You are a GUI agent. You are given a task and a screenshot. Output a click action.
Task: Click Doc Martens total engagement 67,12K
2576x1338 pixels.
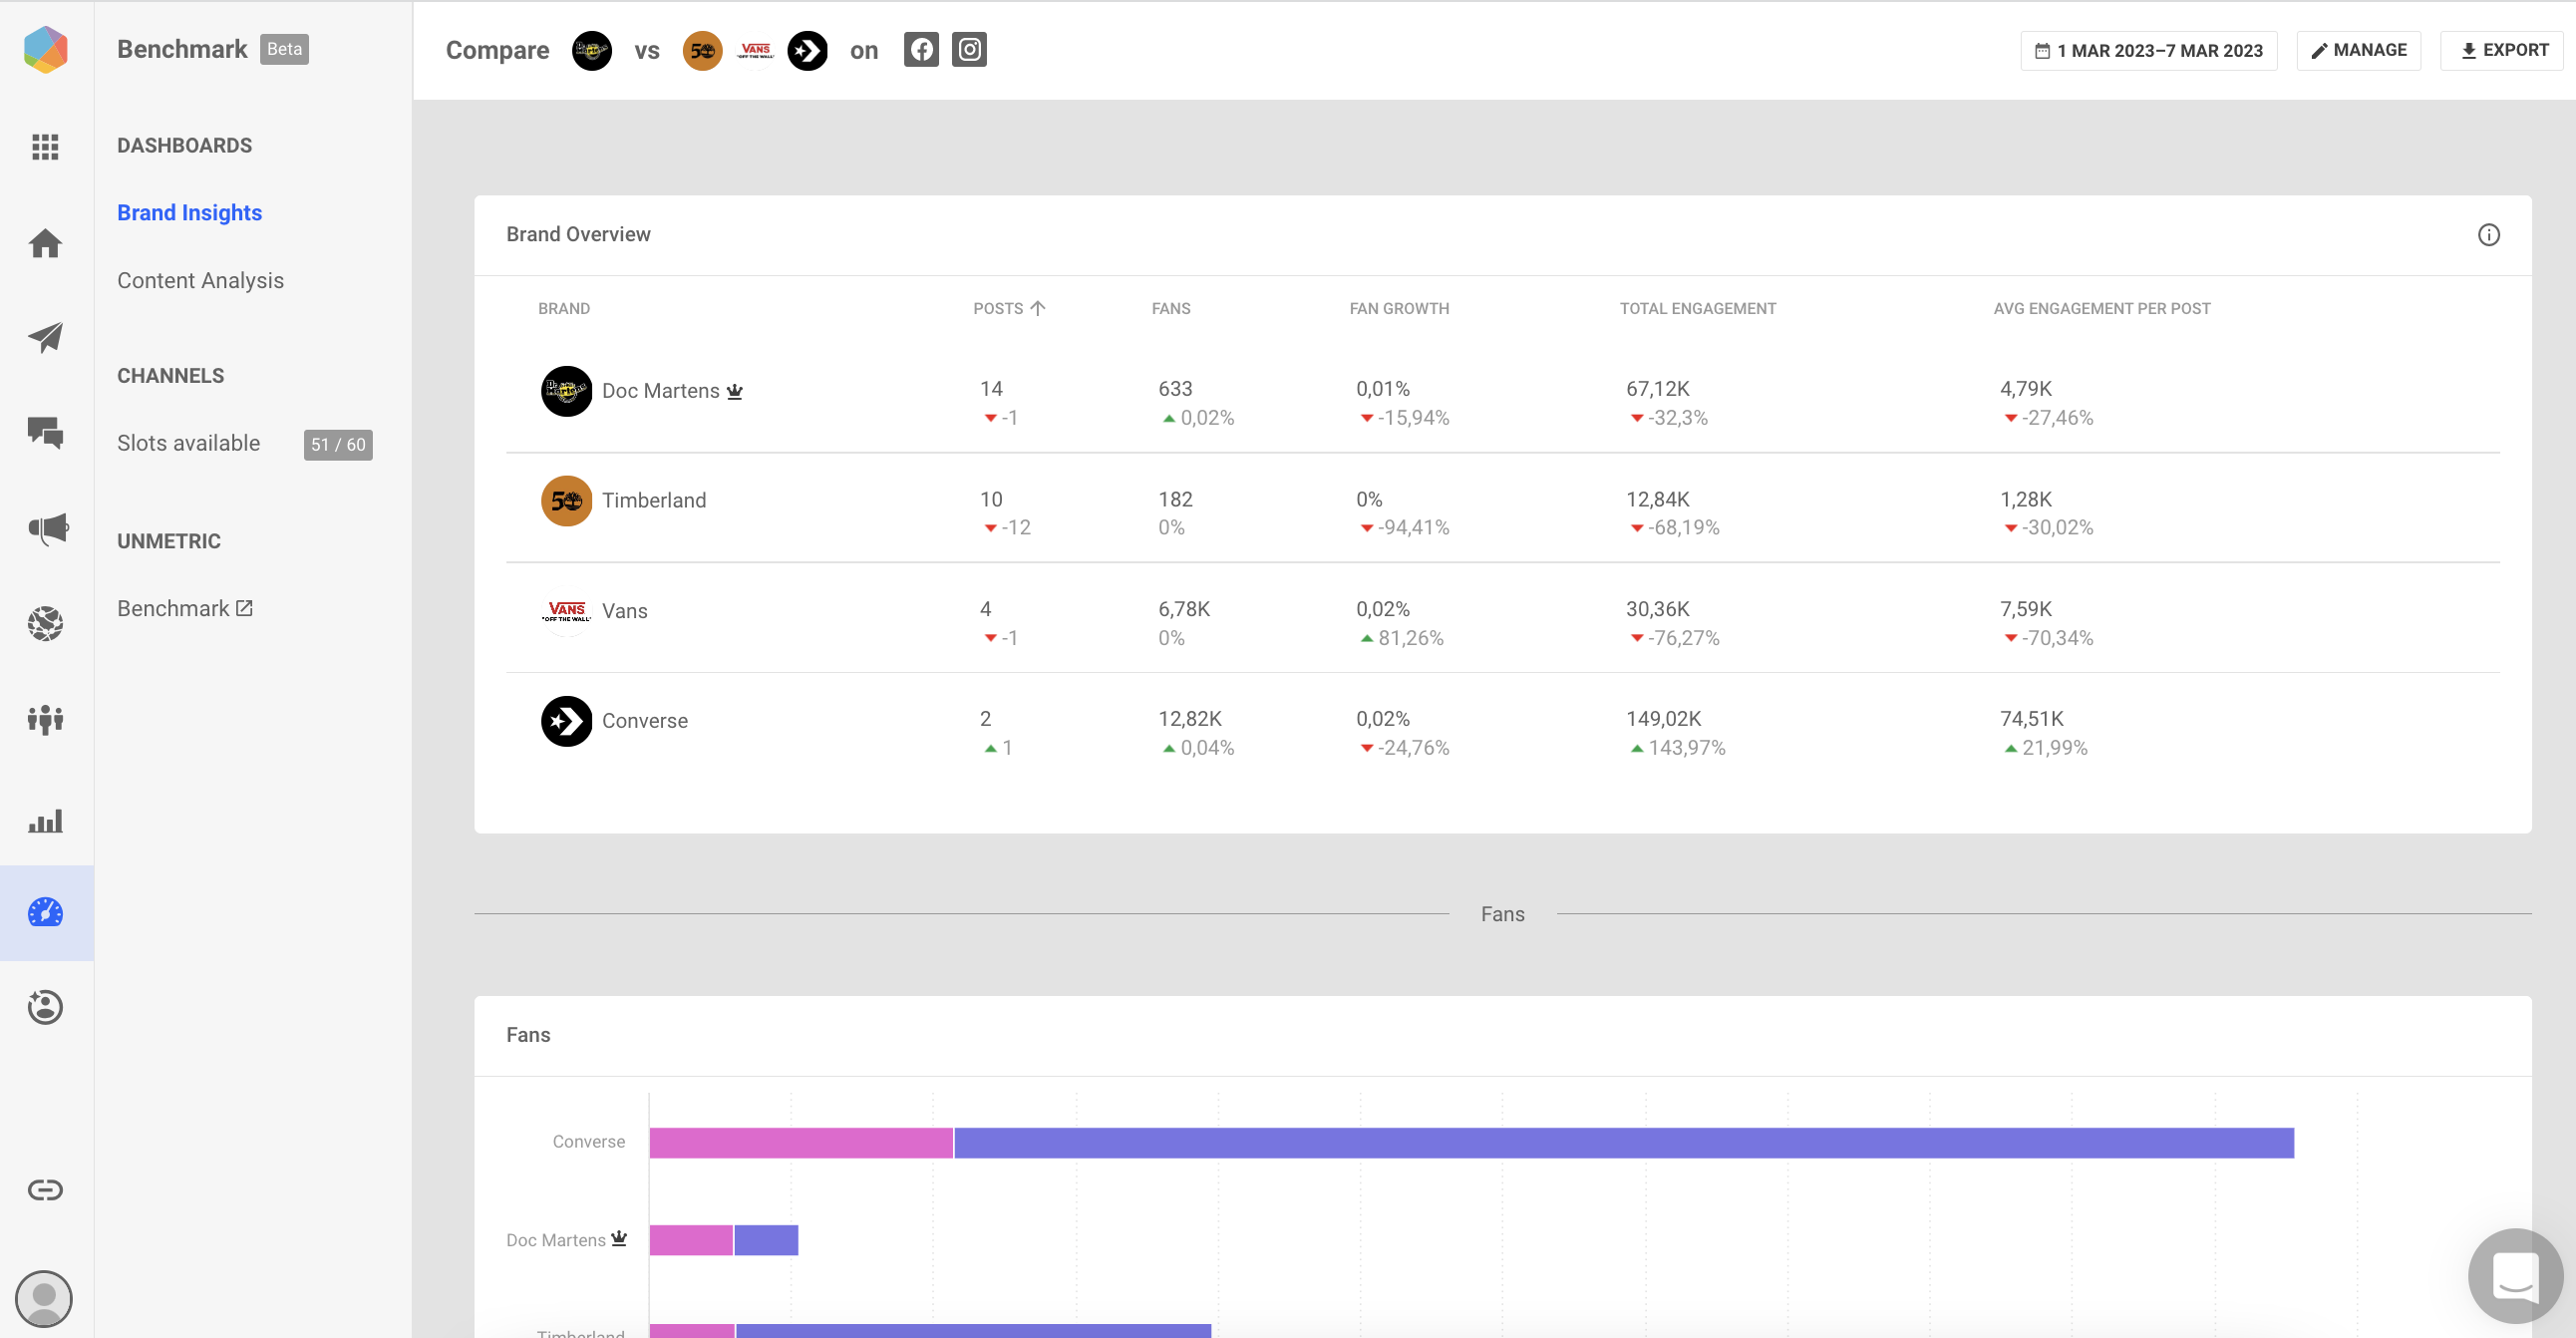tap(1658, 389)
